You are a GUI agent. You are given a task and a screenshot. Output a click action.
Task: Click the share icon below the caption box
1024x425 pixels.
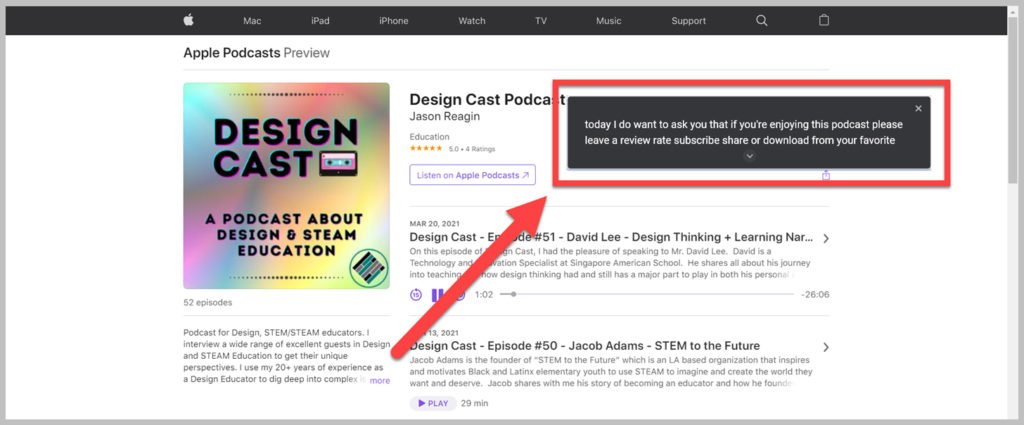click(x=825, y=175)
